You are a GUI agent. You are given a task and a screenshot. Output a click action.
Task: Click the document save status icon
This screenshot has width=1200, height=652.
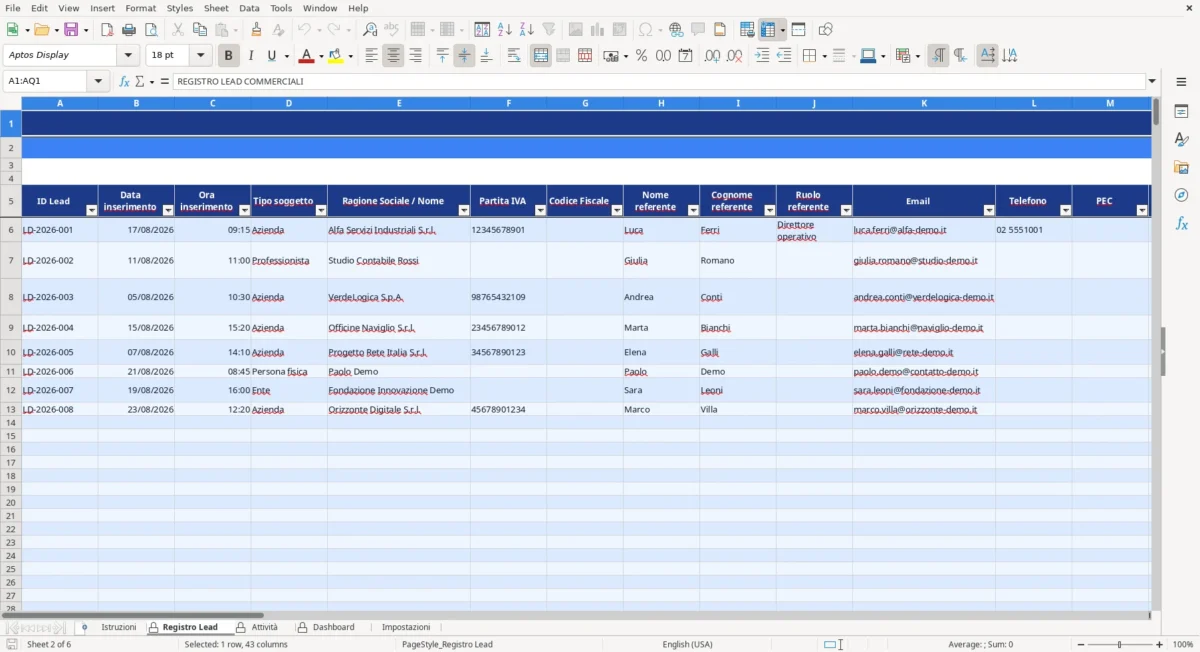point(12,644)
